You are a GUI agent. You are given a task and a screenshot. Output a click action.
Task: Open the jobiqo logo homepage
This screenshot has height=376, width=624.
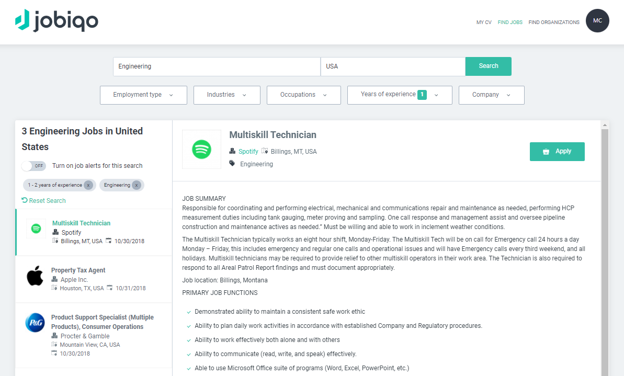[57, 20]
